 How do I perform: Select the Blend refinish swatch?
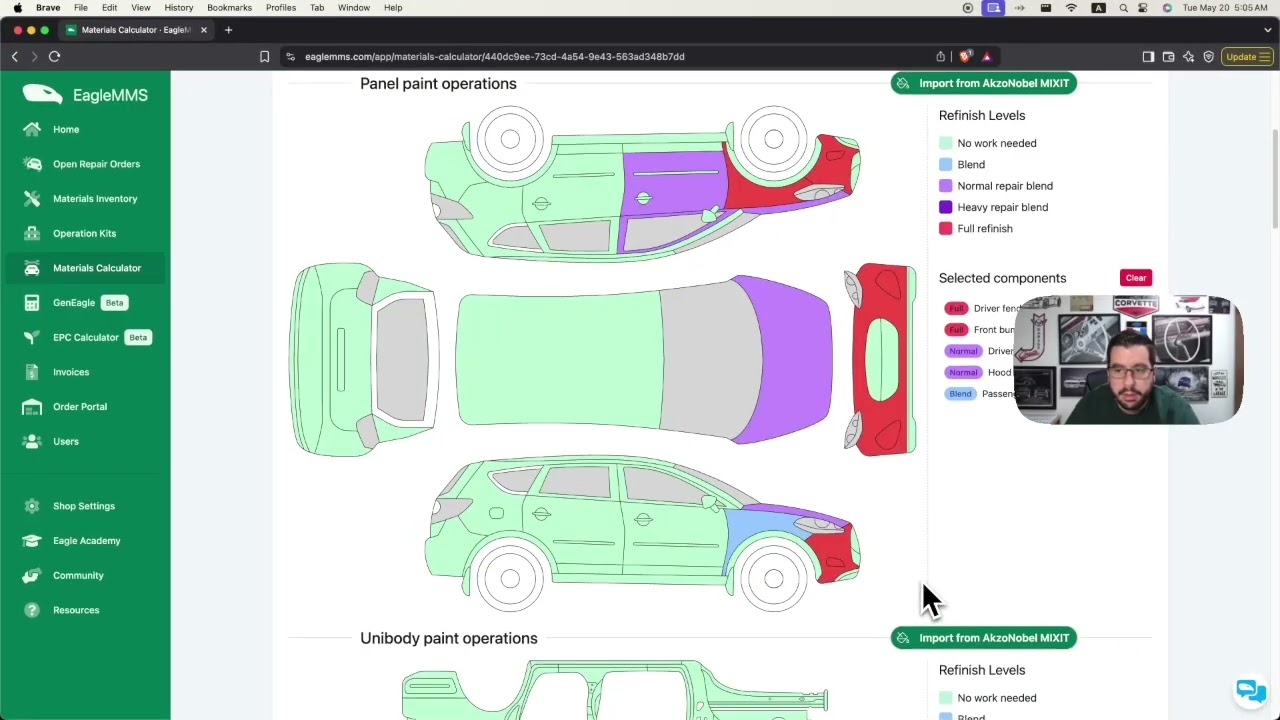945,164
